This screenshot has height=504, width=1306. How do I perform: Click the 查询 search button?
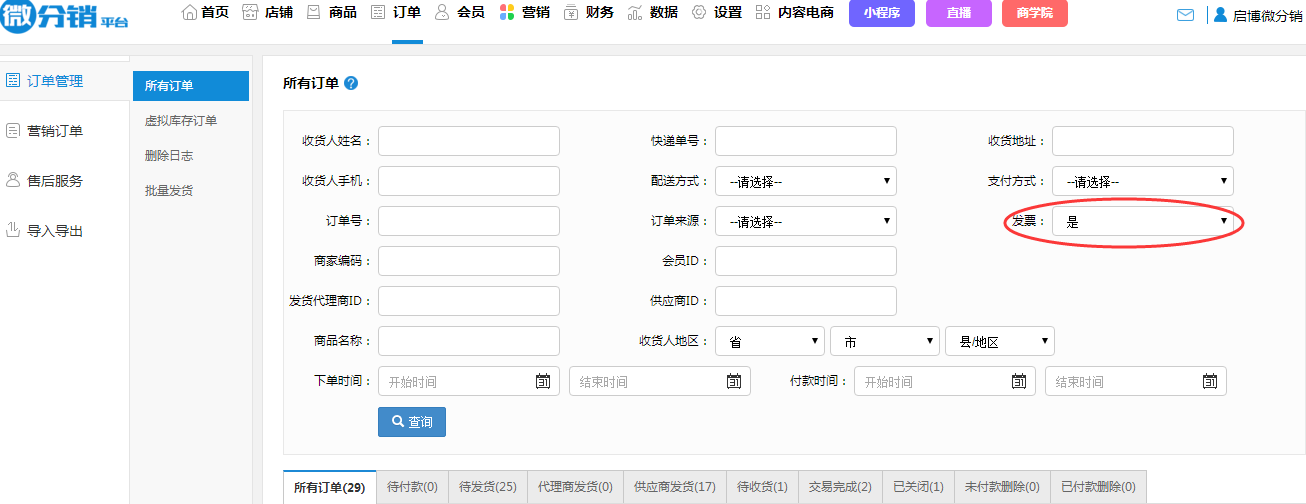411,422
